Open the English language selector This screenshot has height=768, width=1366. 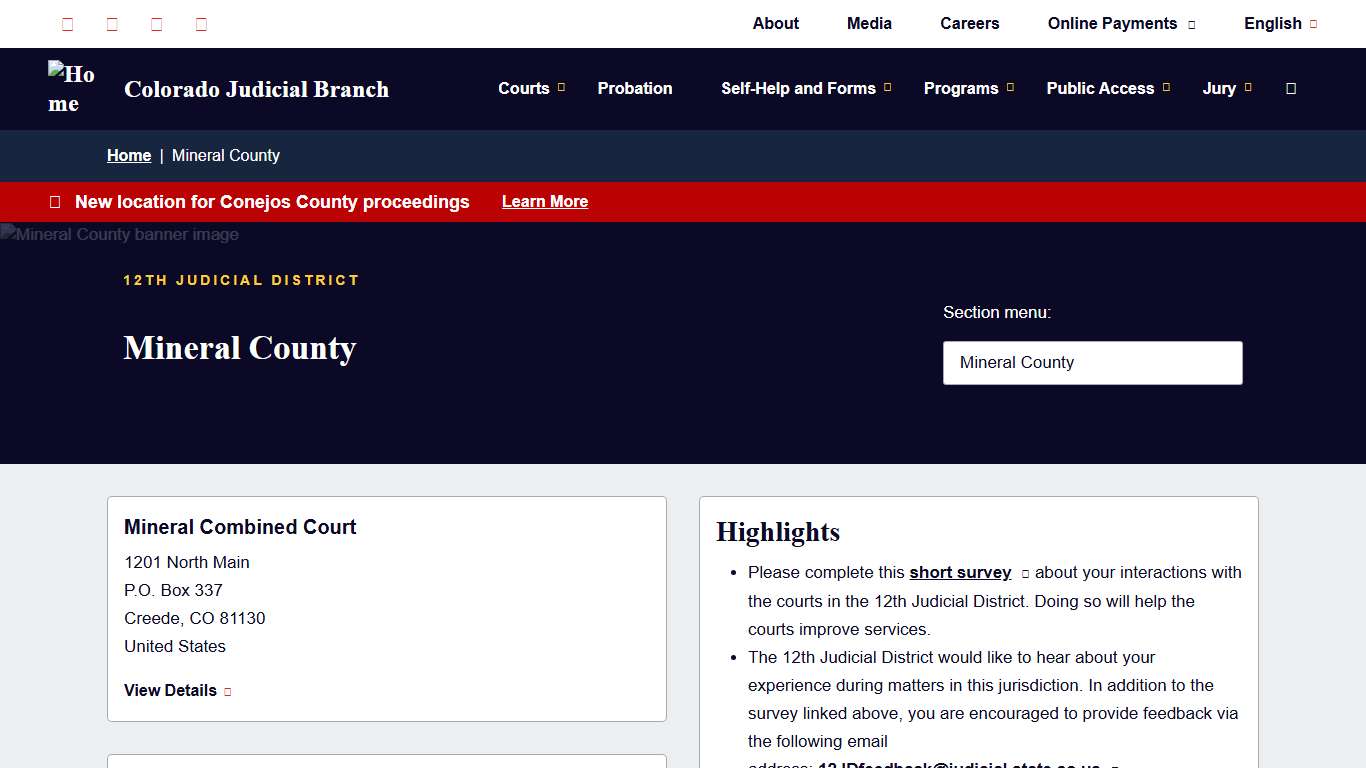pyautogui.click(x=1274, y=23)
